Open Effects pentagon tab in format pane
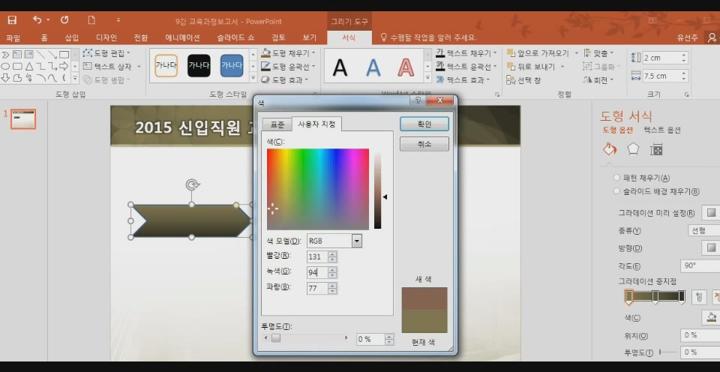This screenshot has width=720, height=372. coord(633,150)
